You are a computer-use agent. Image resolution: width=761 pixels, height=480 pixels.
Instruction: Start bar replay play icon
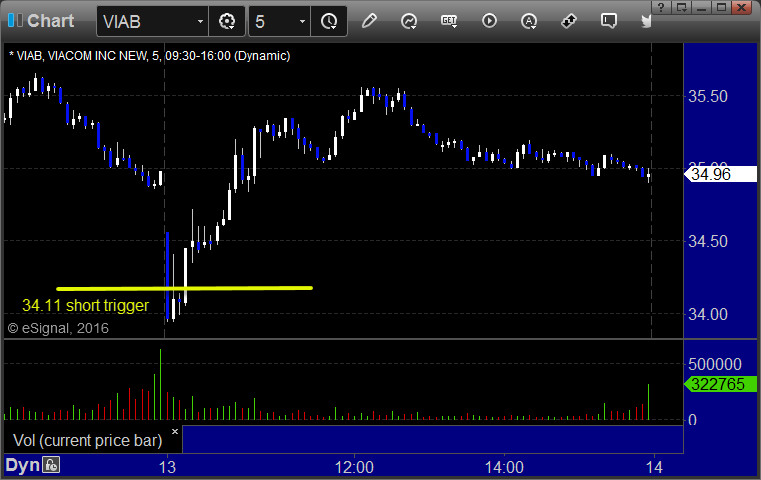pyautogui.click(x=489, y=21)
